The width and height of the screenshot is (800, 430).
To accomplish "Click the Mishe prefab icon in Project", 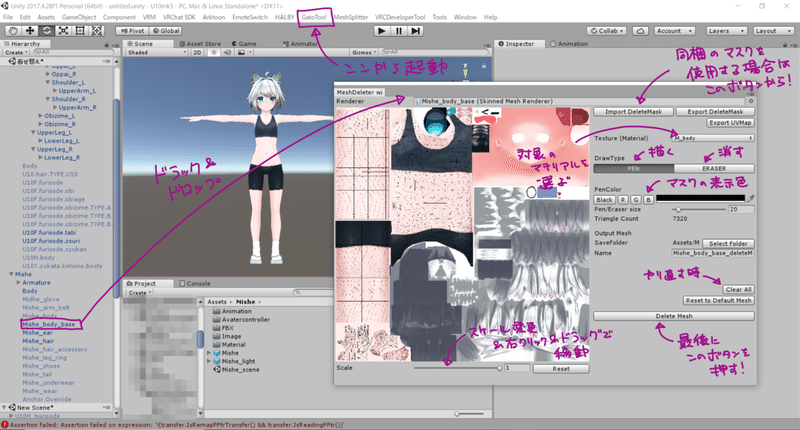I will click(x=217, y=352).
